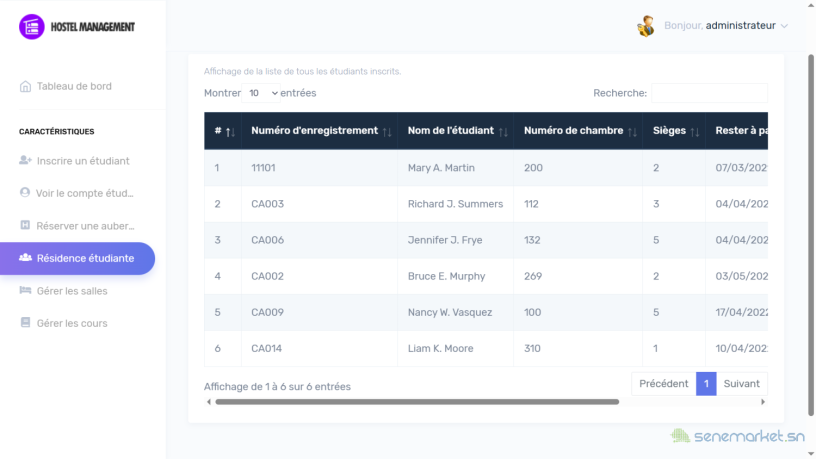The image size is (816, 459).
Task: Click the Suivant pagination button
Action: tap(742, 384)
